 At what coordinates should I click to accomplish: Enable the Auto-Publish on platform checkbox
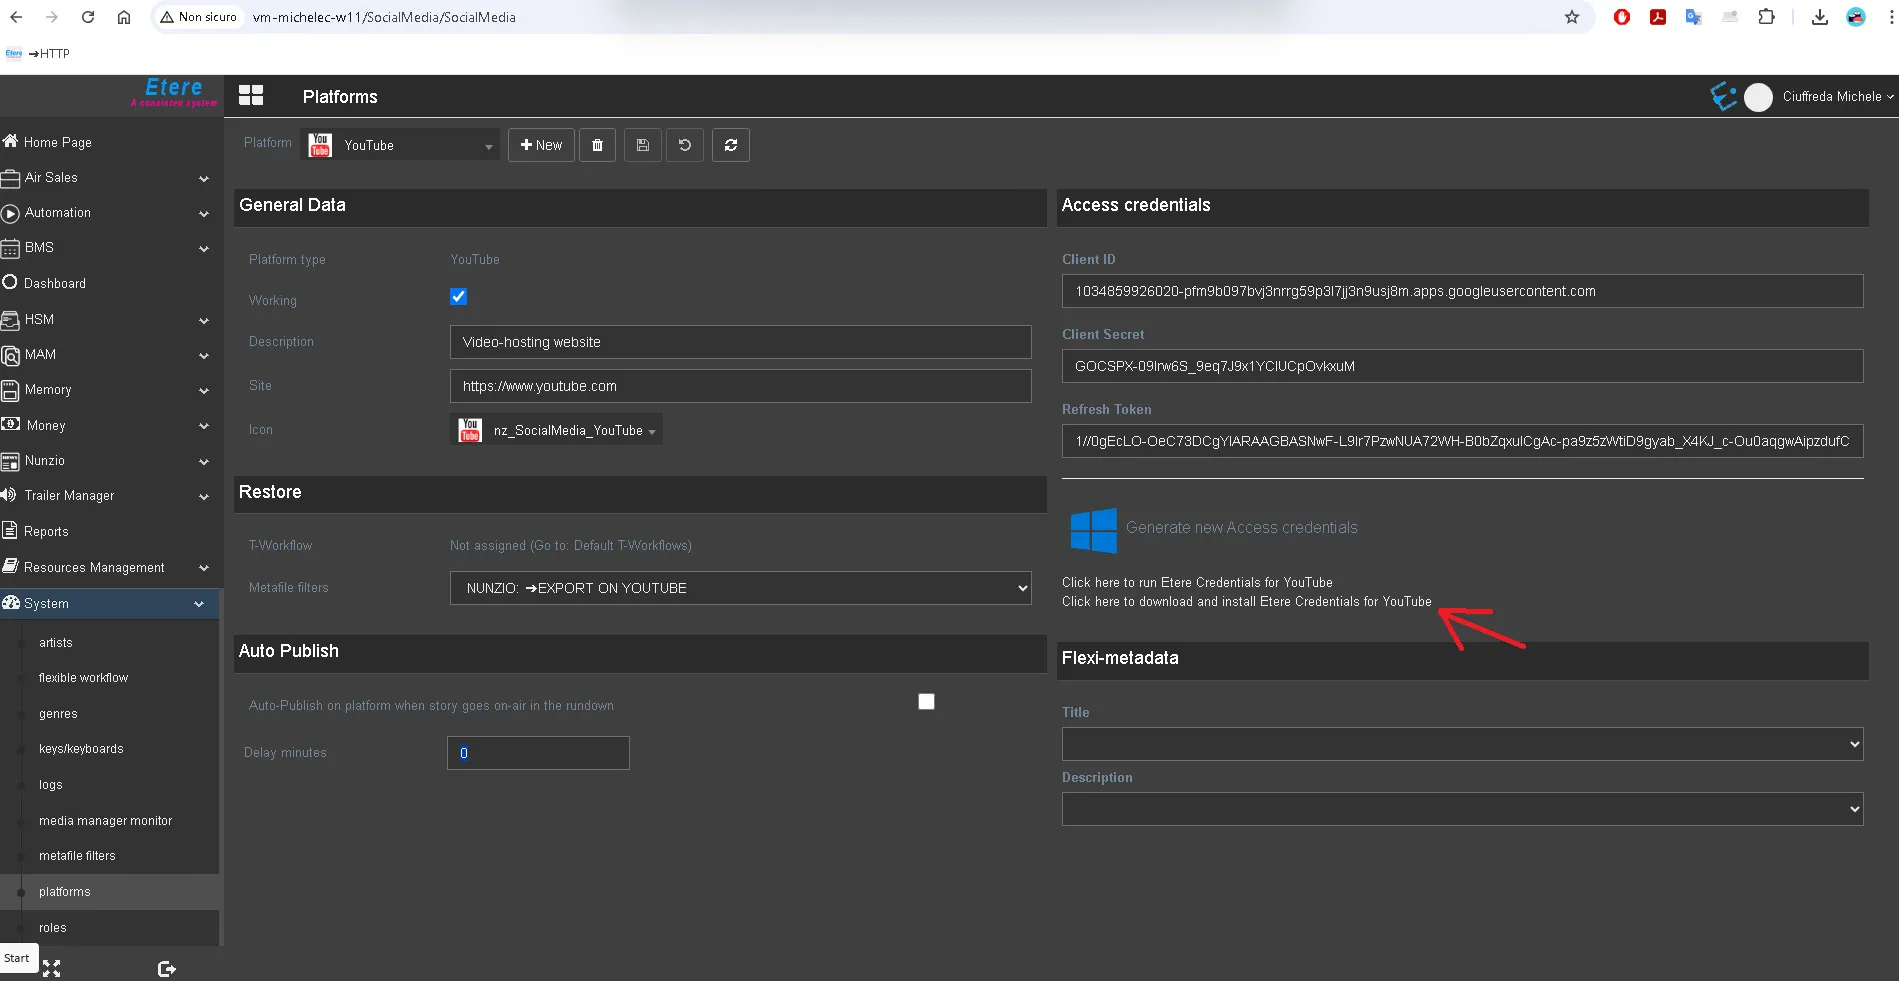tap(926, 702)
